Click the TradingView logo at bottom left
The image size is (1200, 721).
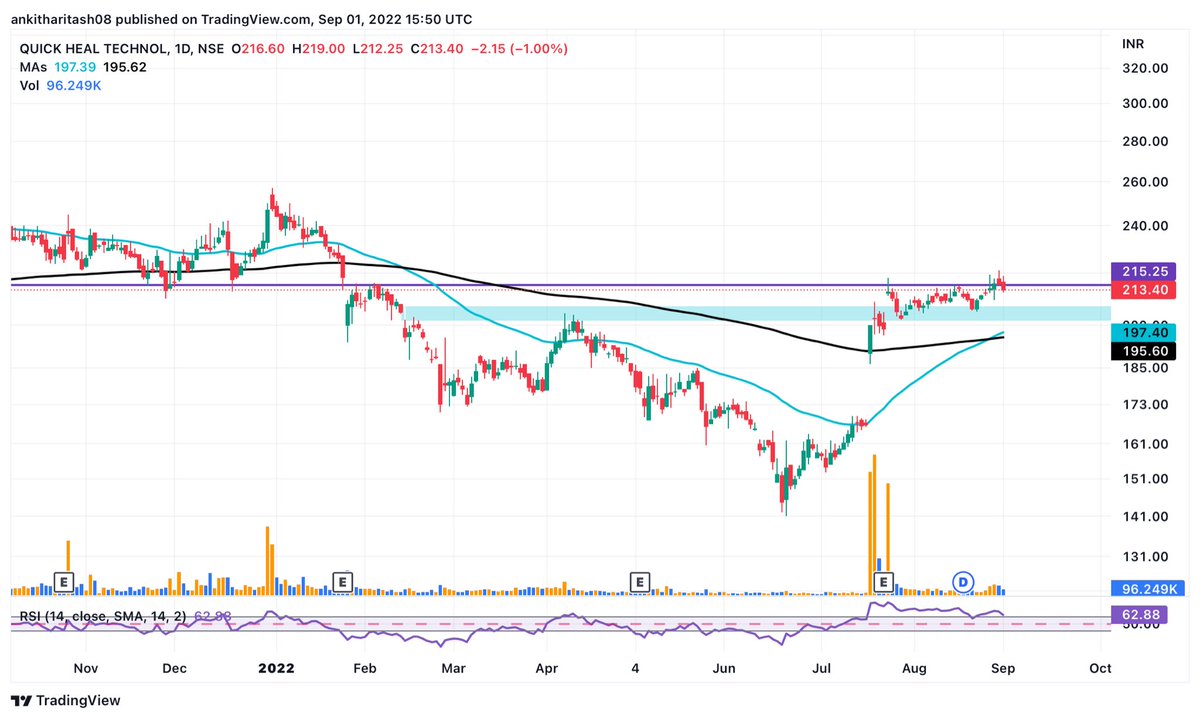[66, 701]
